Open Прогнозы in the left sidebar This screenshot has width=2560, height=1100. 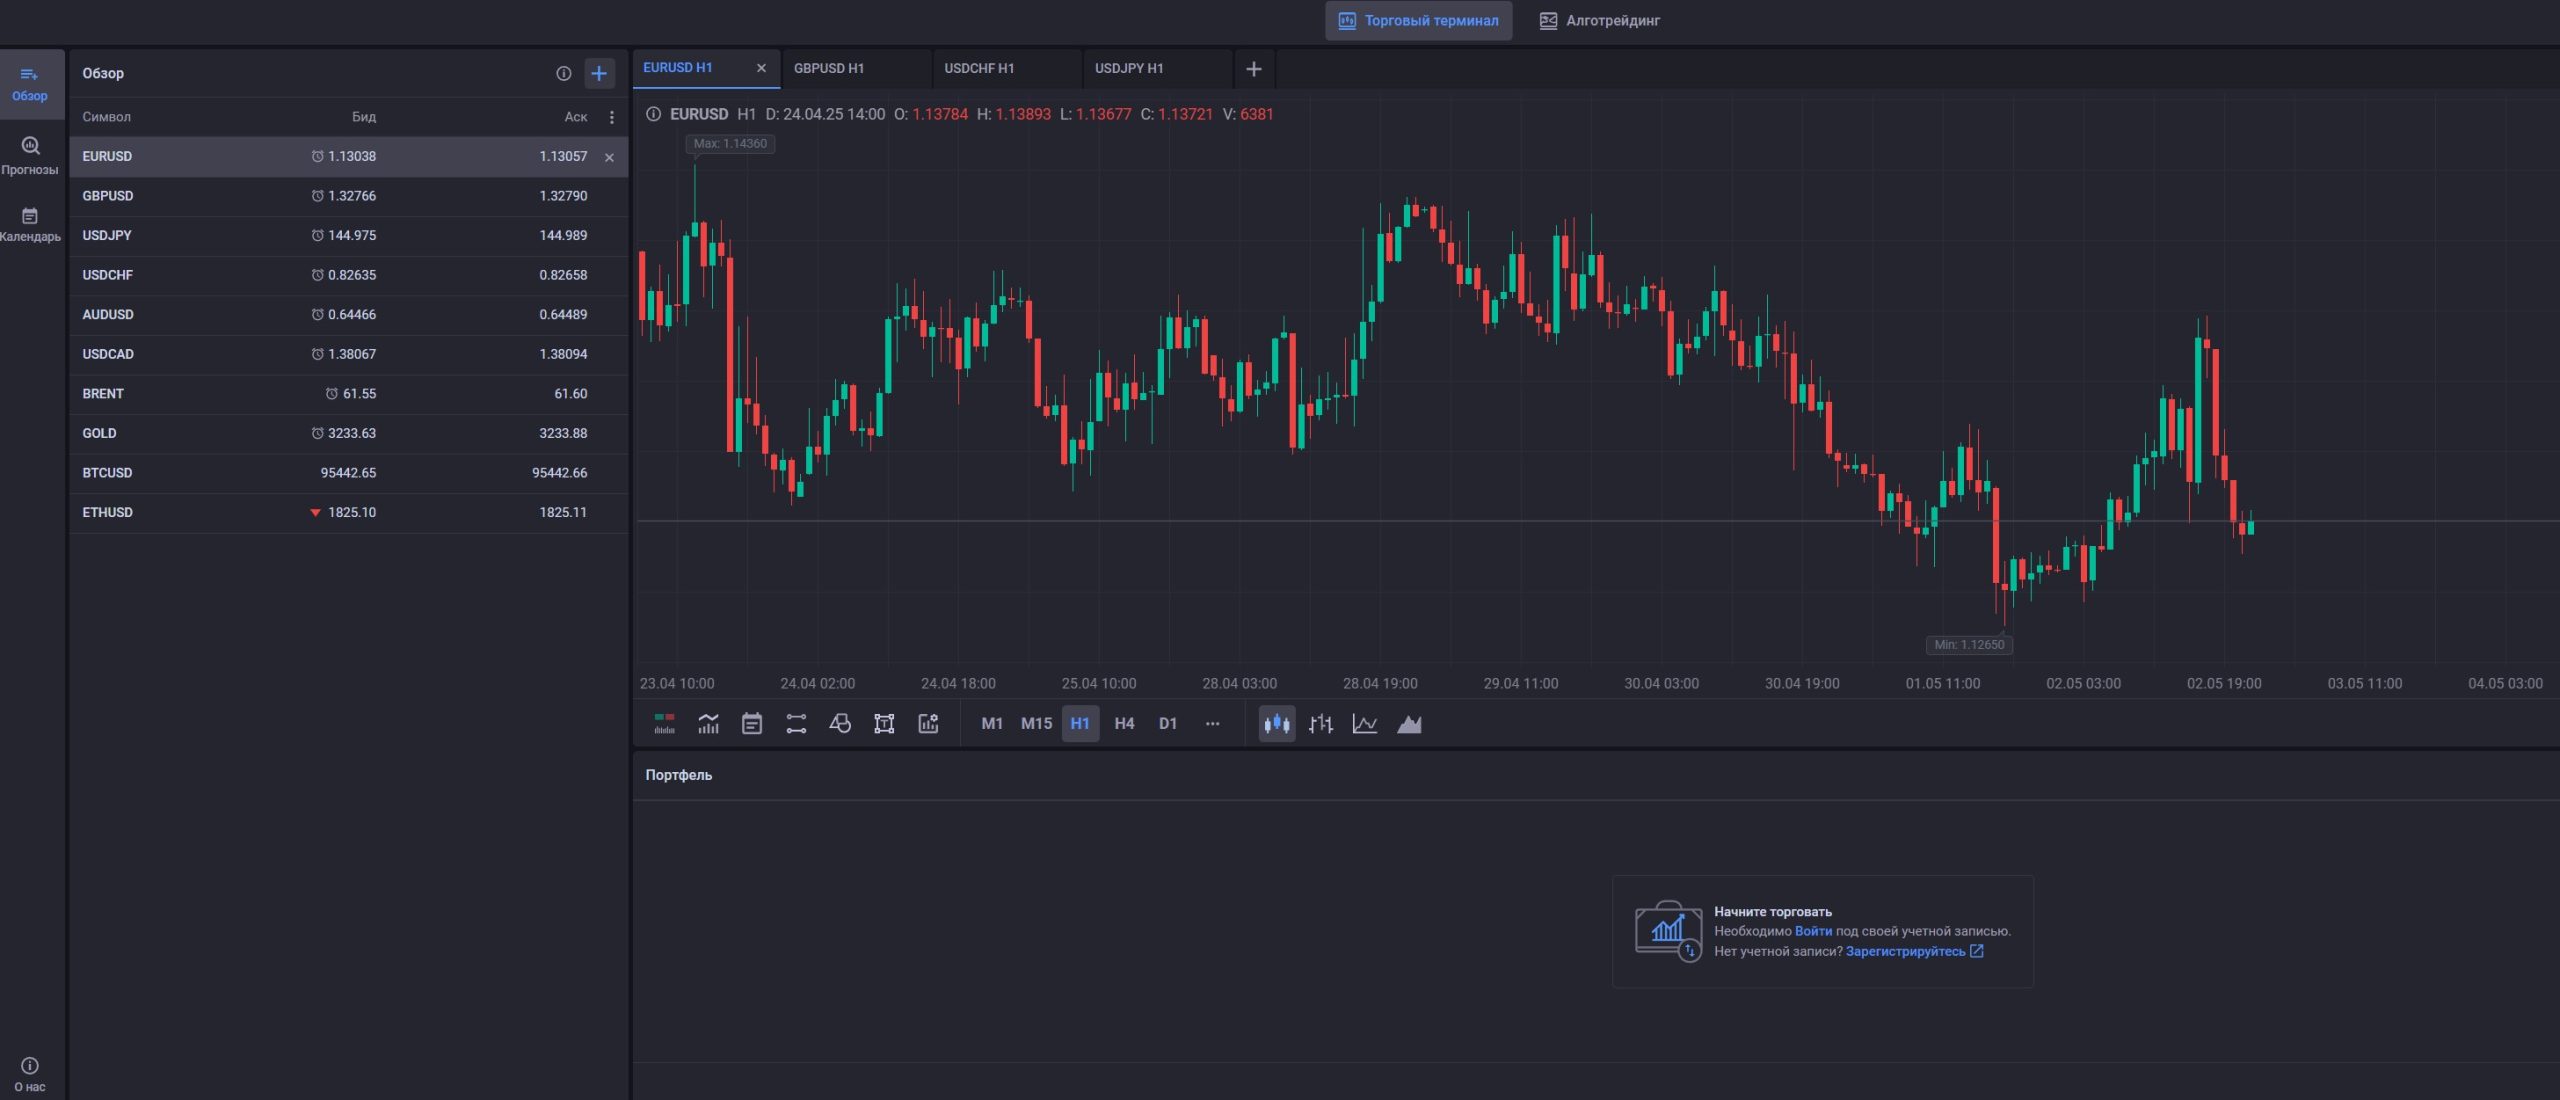pyautogui.click(x=30, y=155)
